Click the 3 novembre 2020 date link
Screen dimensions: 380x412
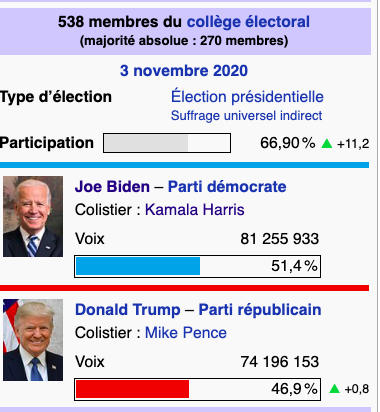[x=184, y=71]
